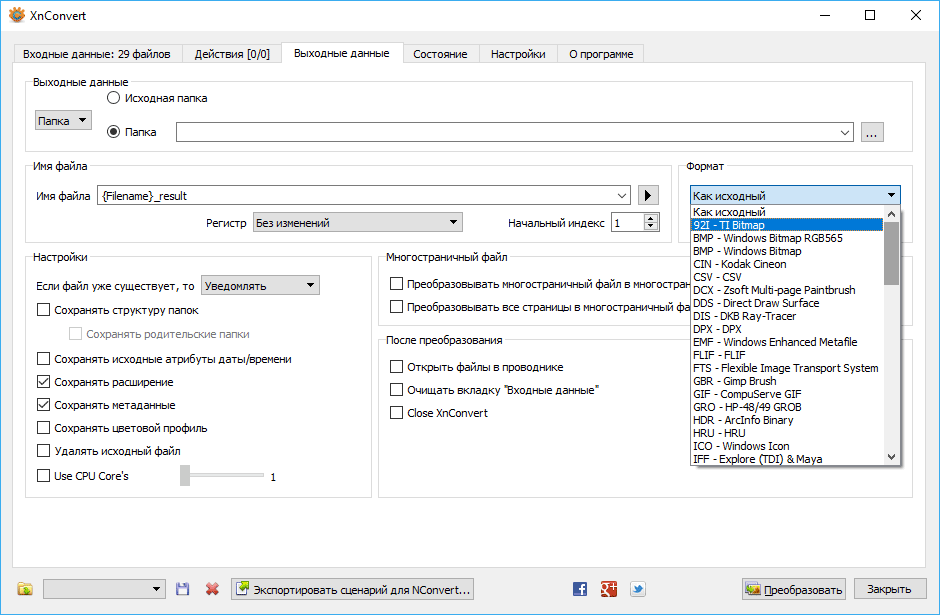This screenshot has height=615, width=940.
Task: Increase the 'Начальный индекс' value
Action: click(651, 218)
